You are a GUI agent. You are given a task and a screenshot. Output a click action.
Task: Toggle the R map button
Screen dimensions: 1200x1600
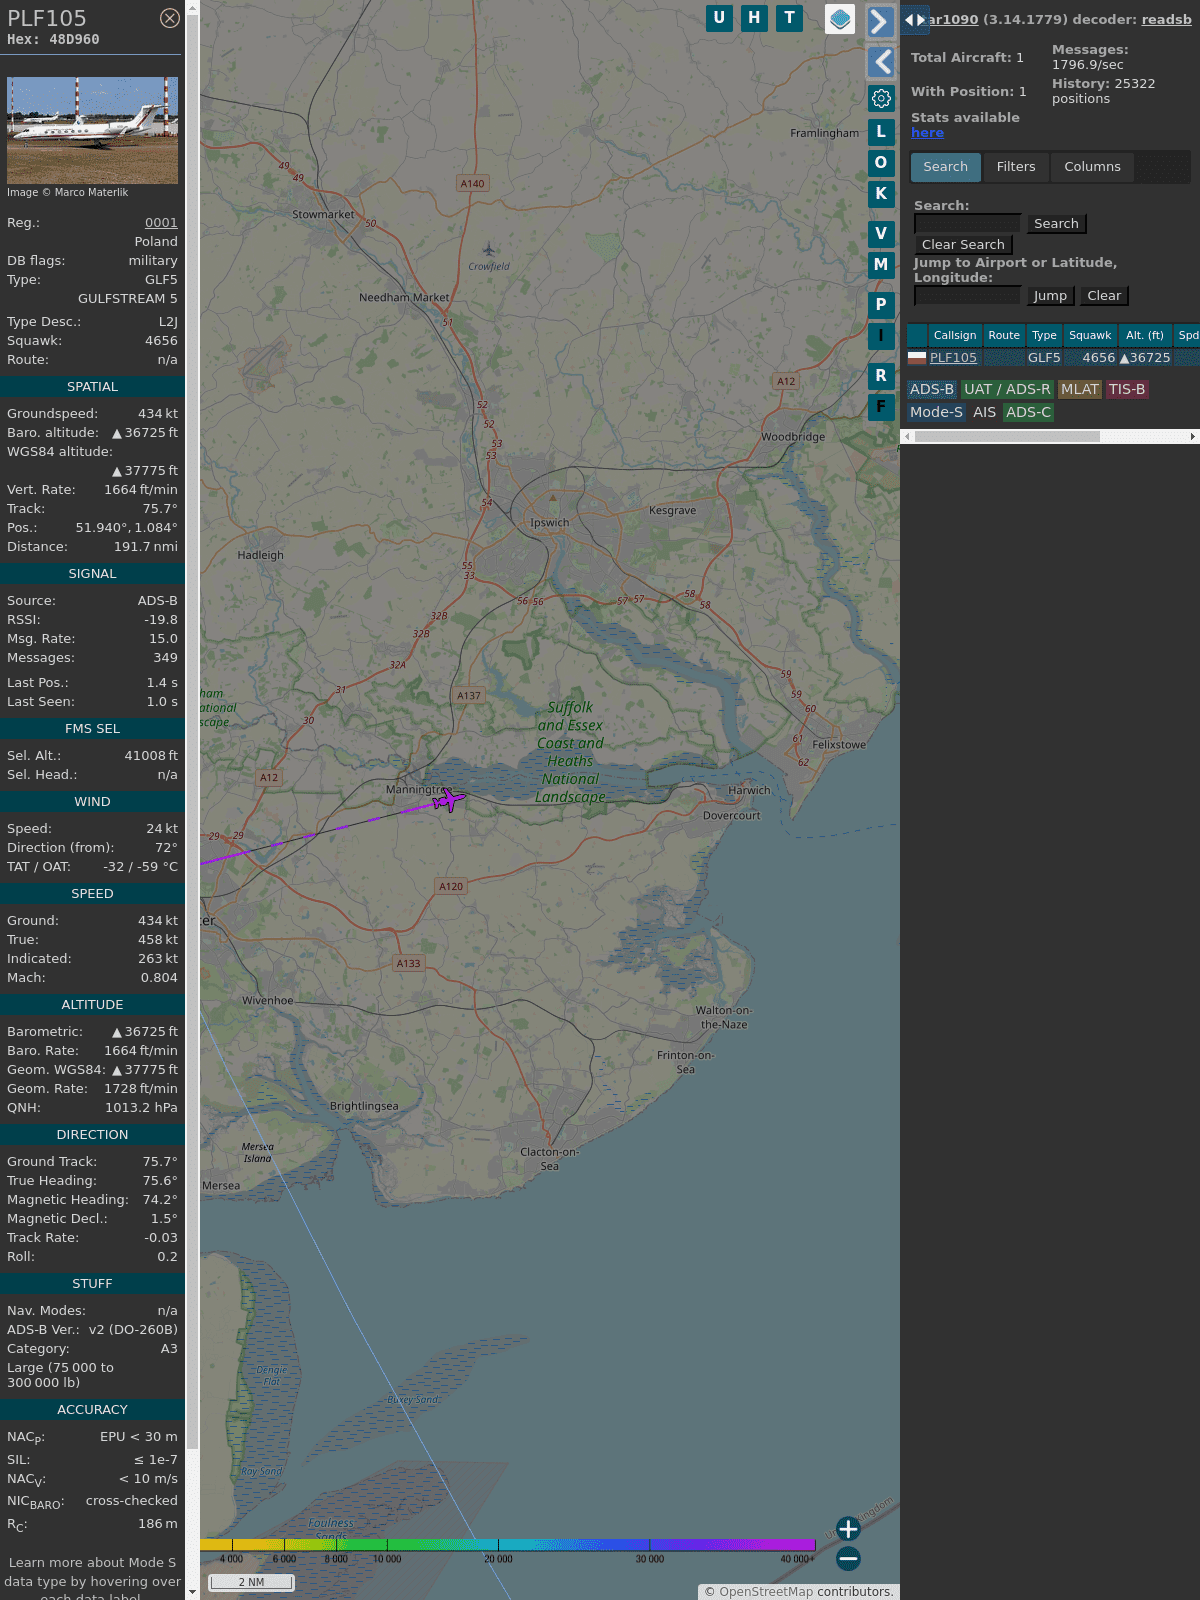tap(881, 375)
